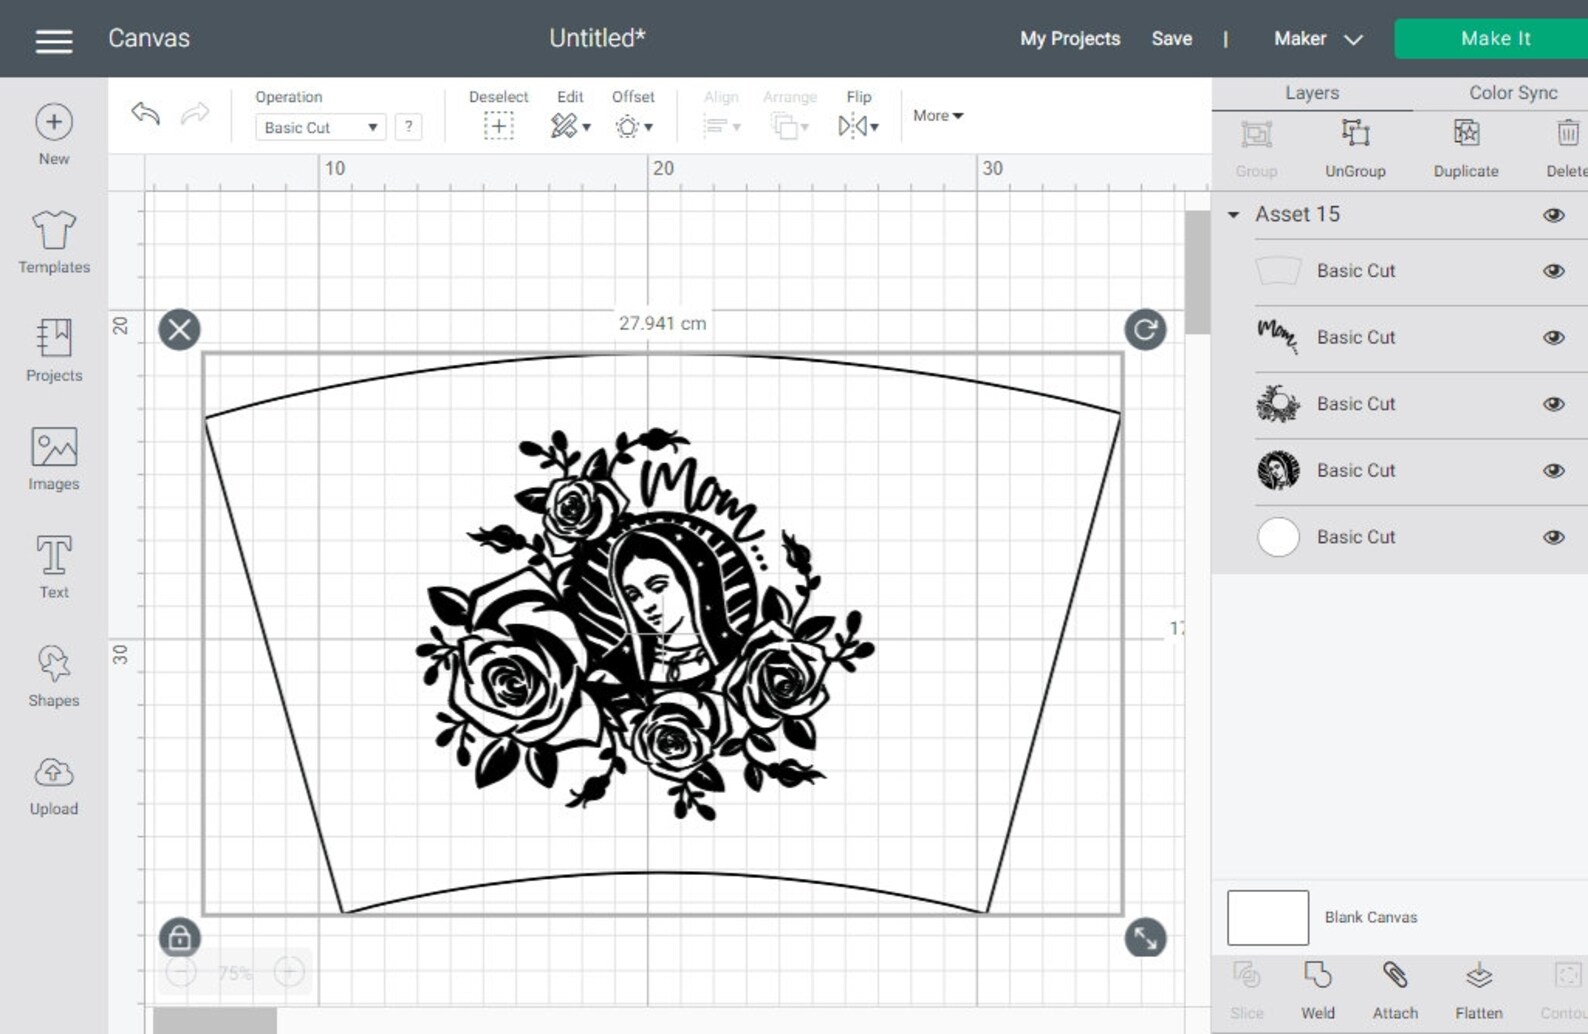Open the Flip dropdown
This screenshot has height=1034, width=1588.
[x=859, y=114]
